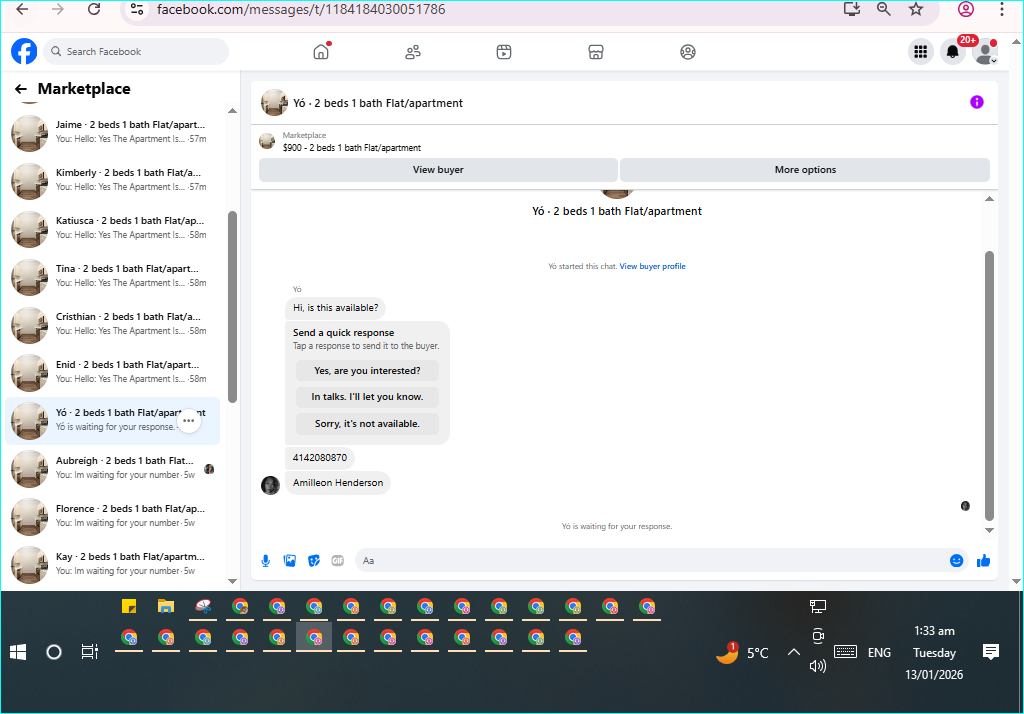Open File Explorer from taskbar
The image size is (1024, 714).
pyautogui.click(x=166, y=607)
